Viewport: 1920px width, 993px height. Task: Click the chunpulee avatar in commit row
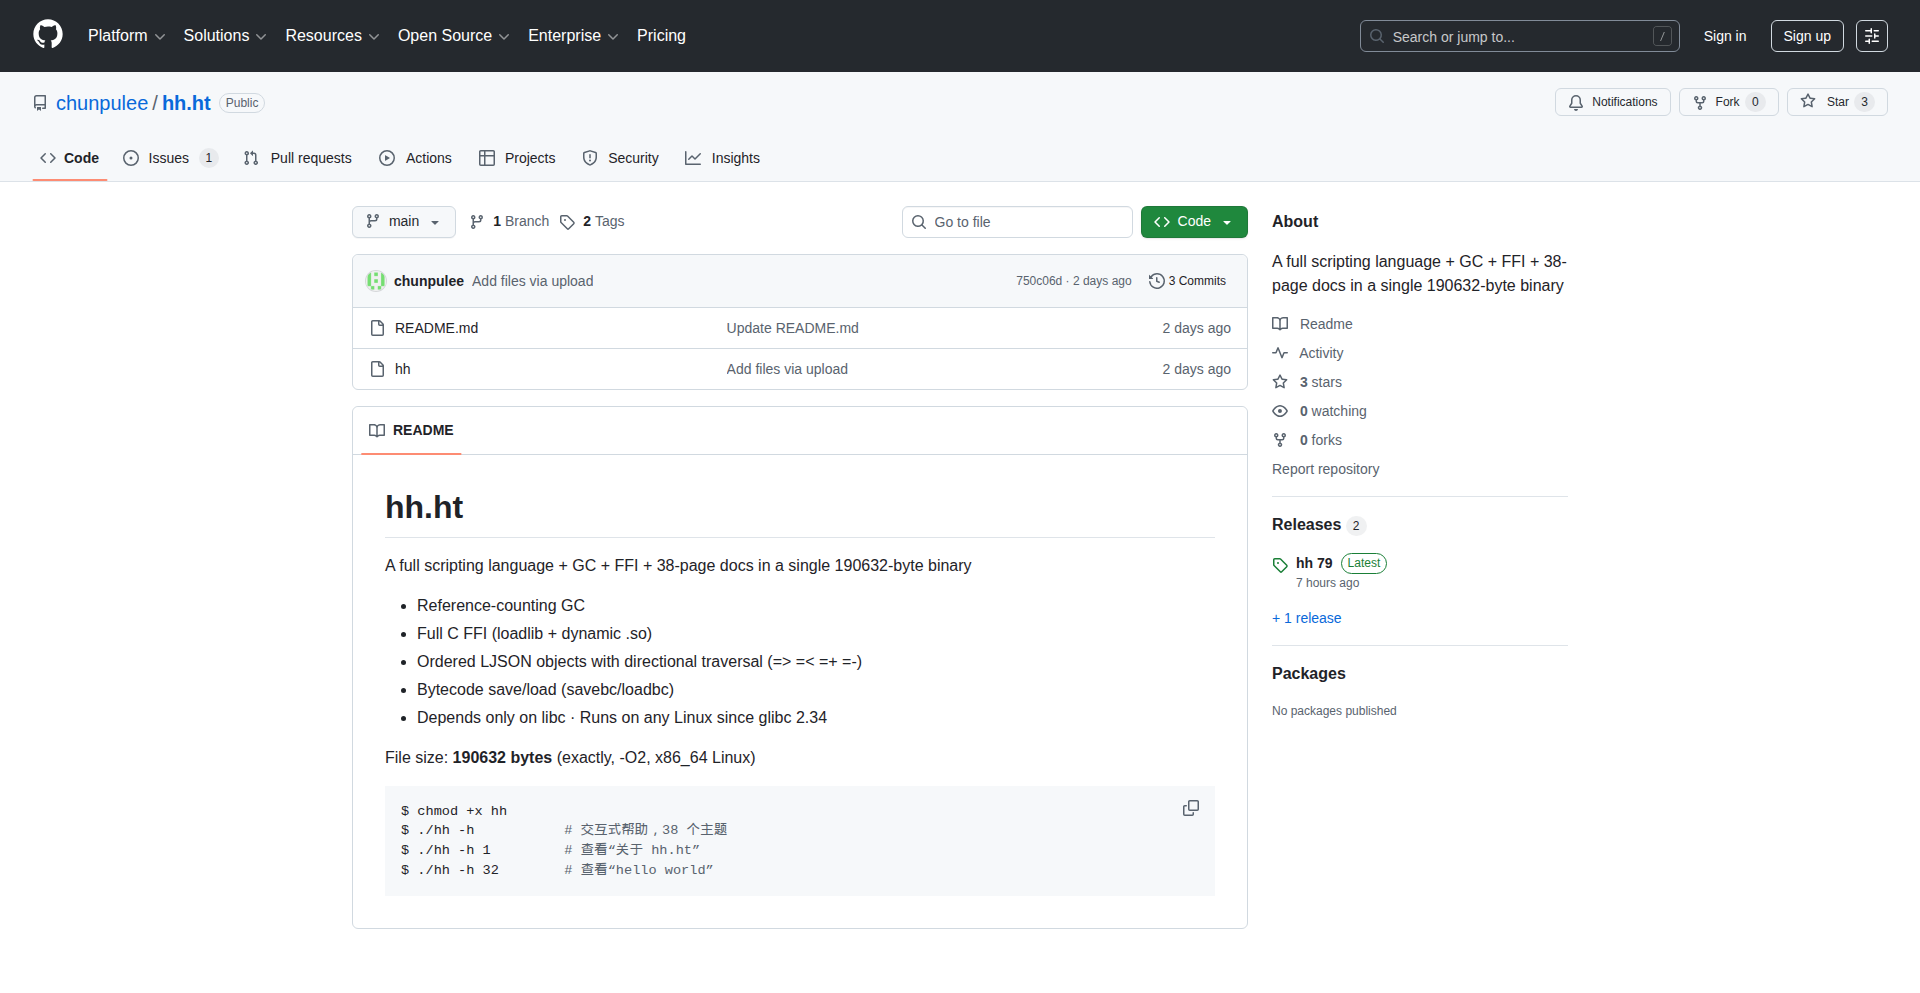pos(376,281)
